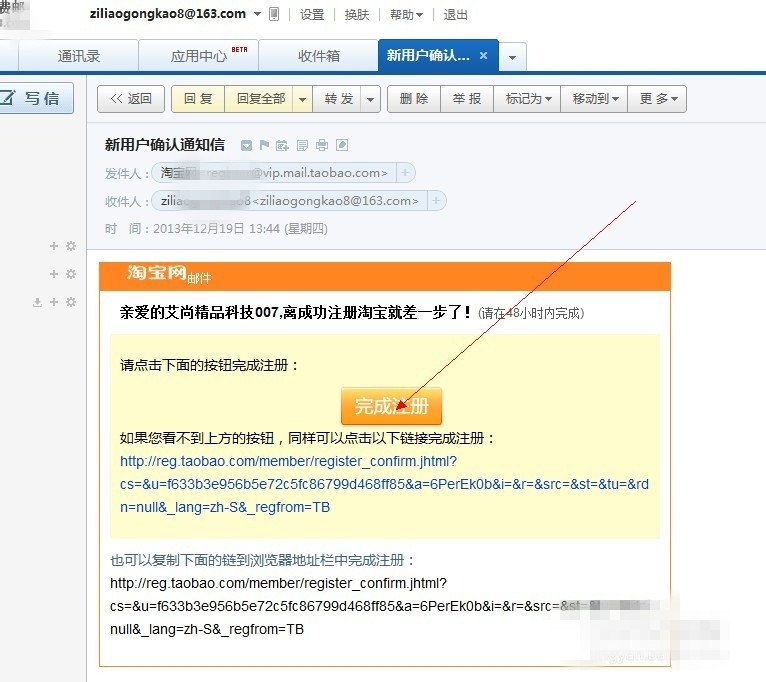Click the note icon beside the subject
Image resolution: width=766 pixels, height=682 pixels.
[302, 145]
